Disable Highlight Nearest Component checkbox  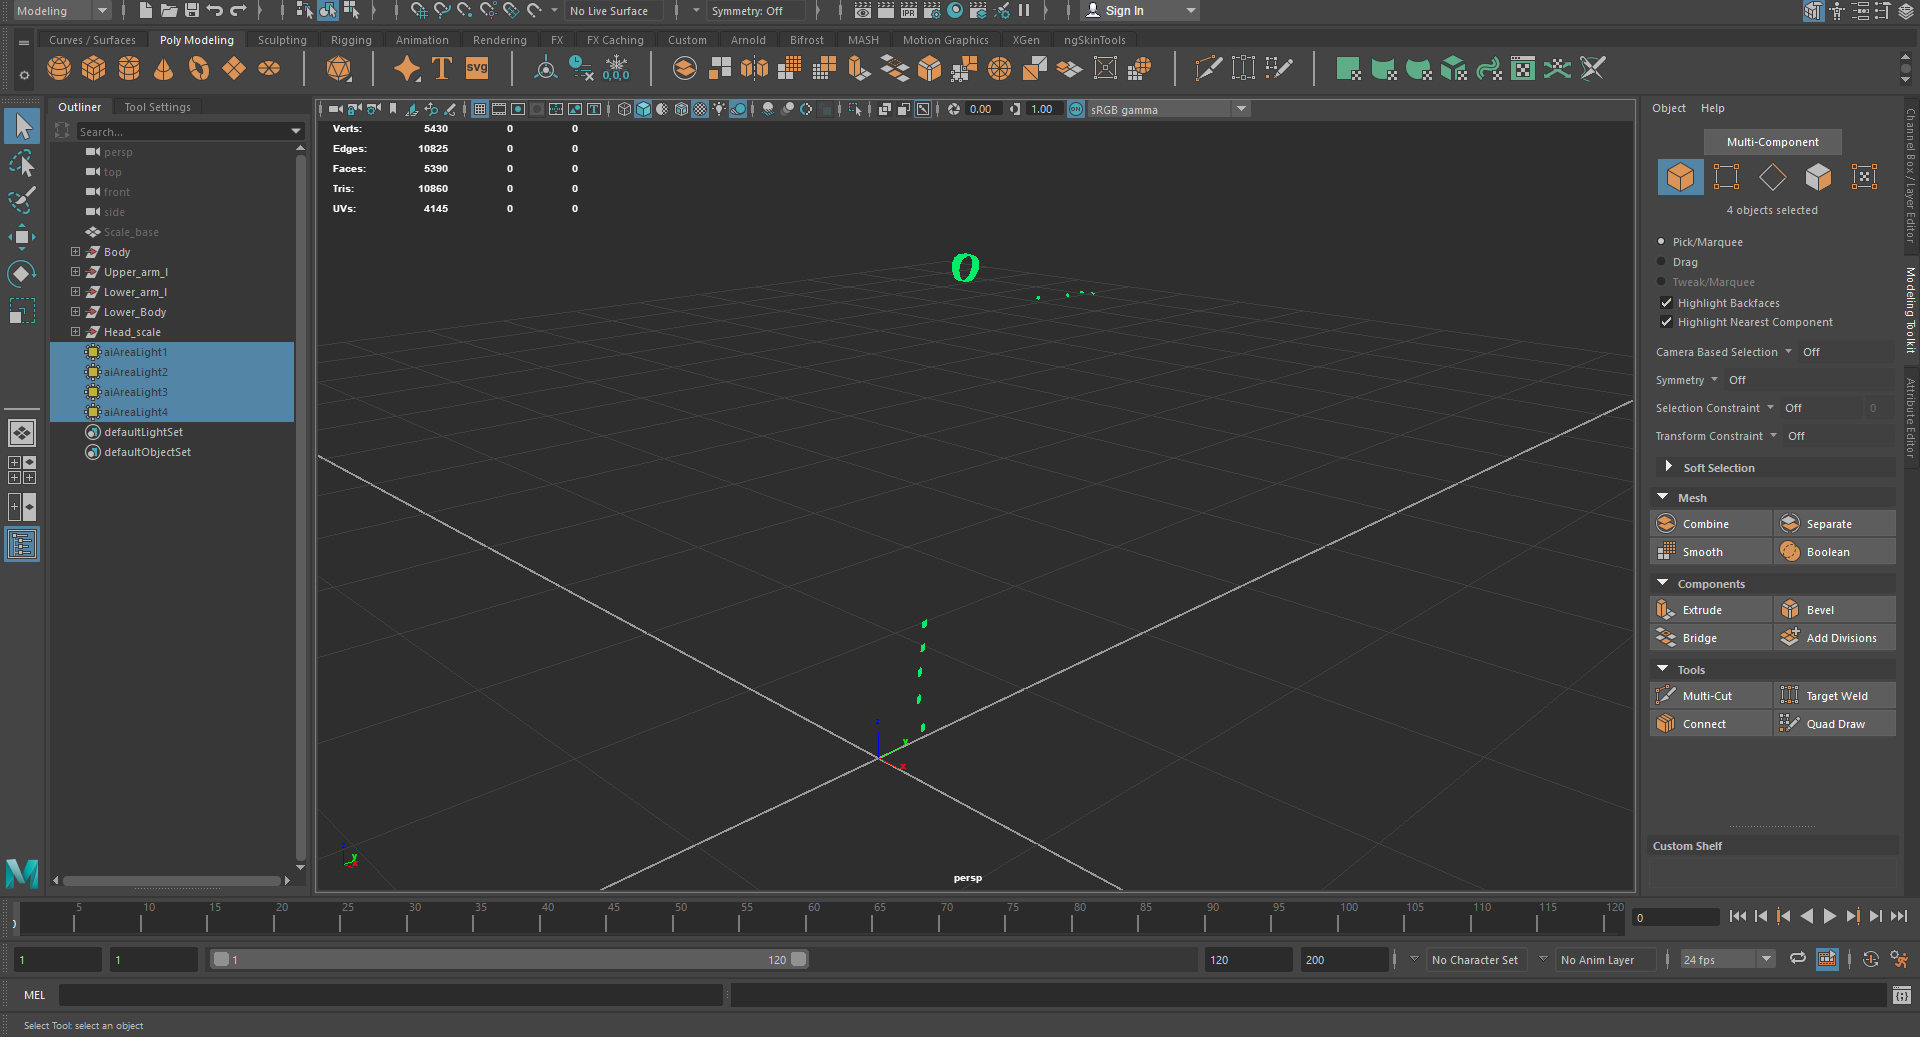point(1666,322)
